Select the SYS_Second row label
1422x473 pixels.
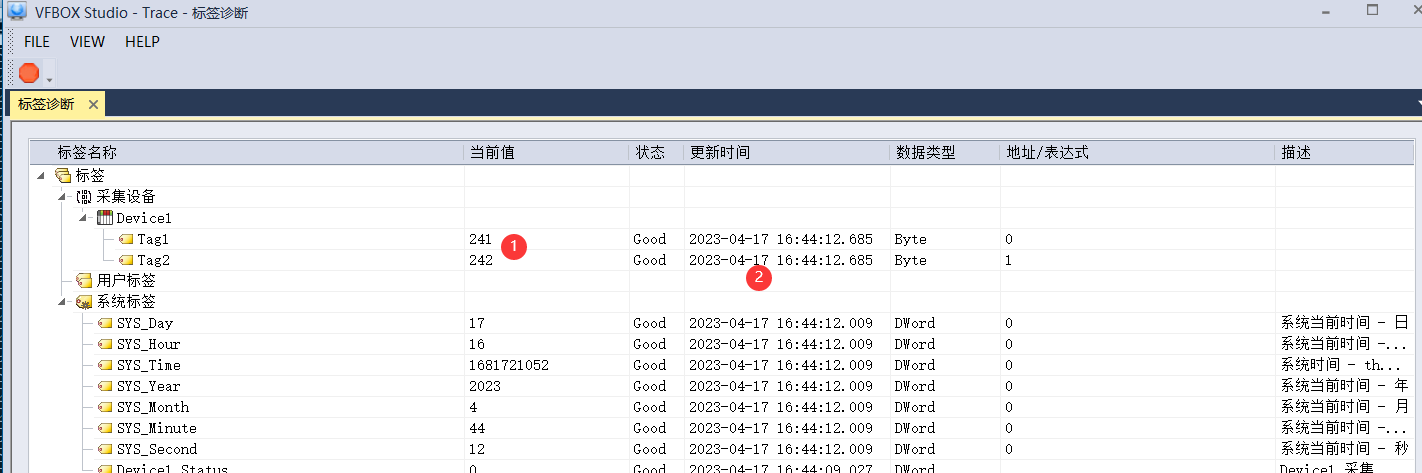pos(157,449)
